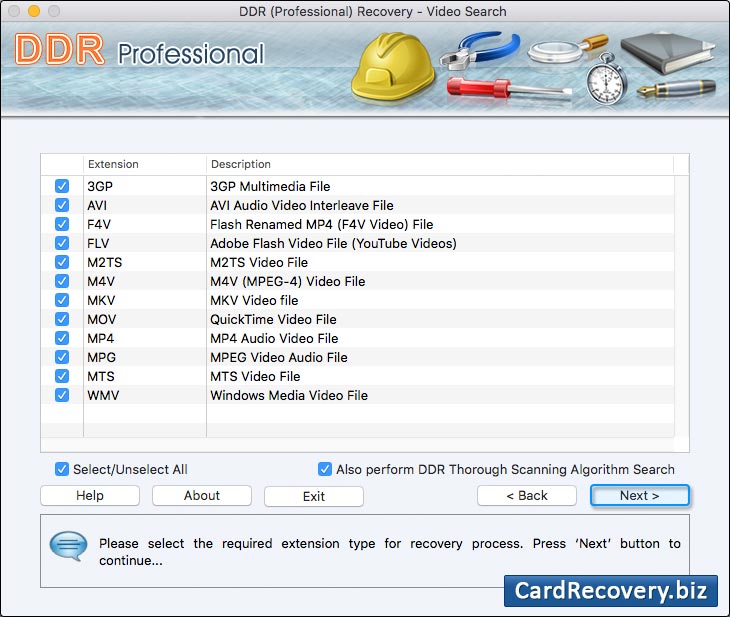Screen dimensions: 730x617
Task: Click the yellow hard hat icon
Action: point(393,66)
